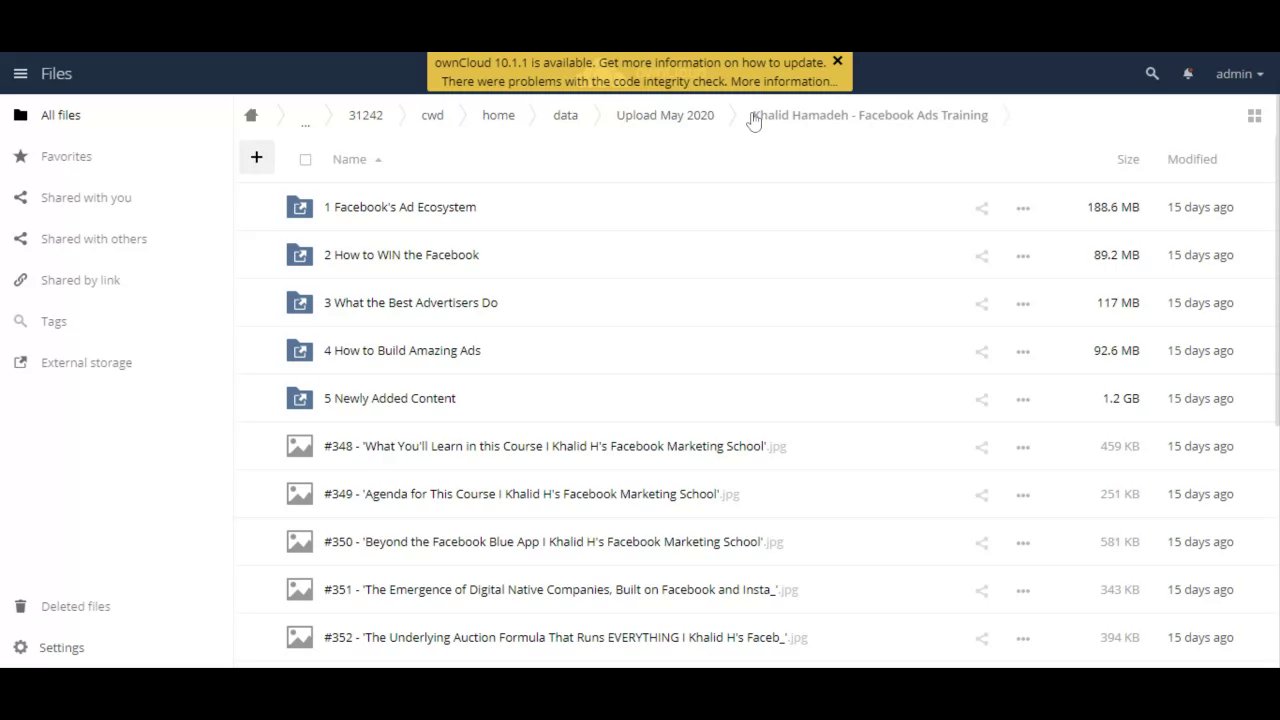
Task: Open Favorites in sidebar
Action: [x=66, y=156]
